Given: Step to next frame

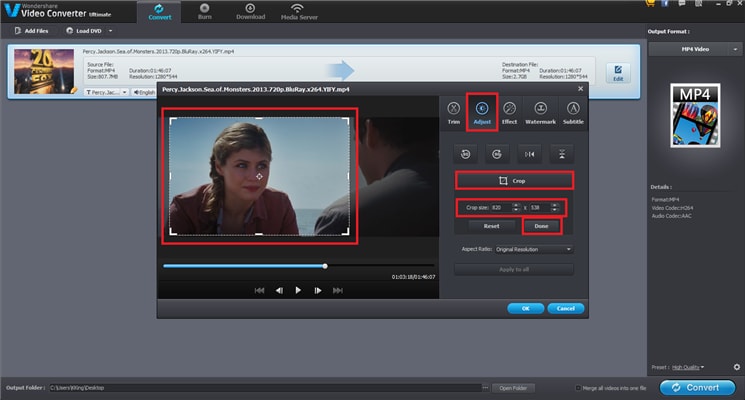Looking at the screenshot, I should tap(318, 290).
